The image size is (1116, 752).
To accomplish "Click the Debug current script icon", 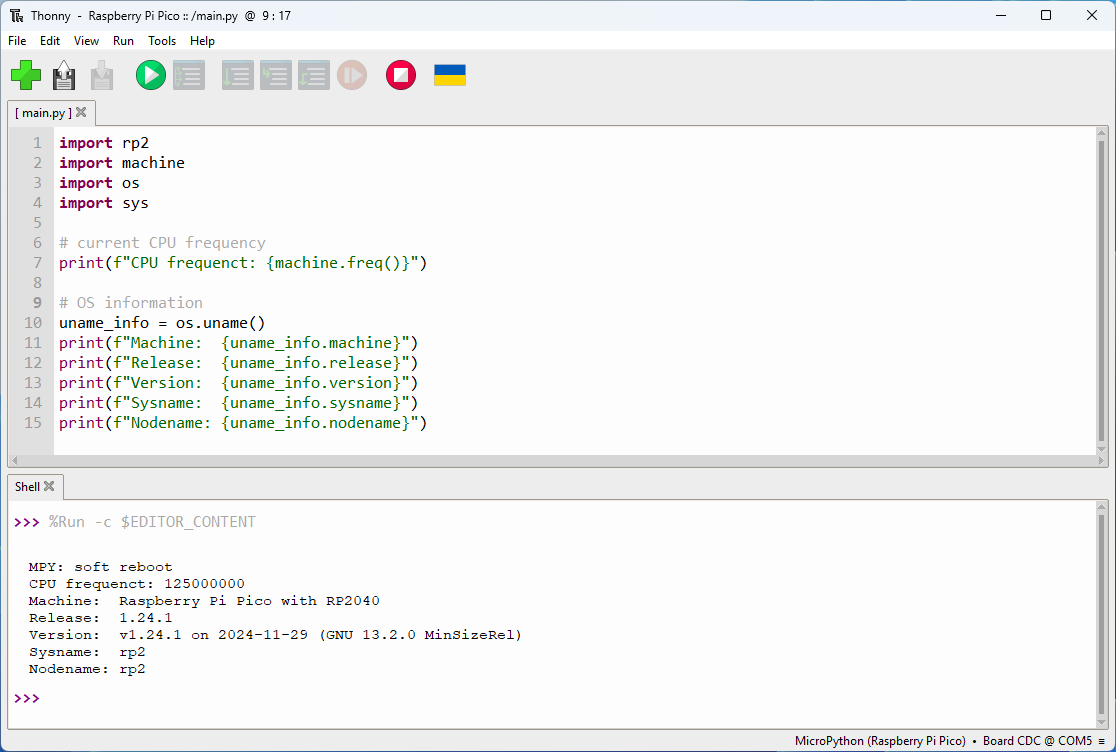I will (189, 75).
